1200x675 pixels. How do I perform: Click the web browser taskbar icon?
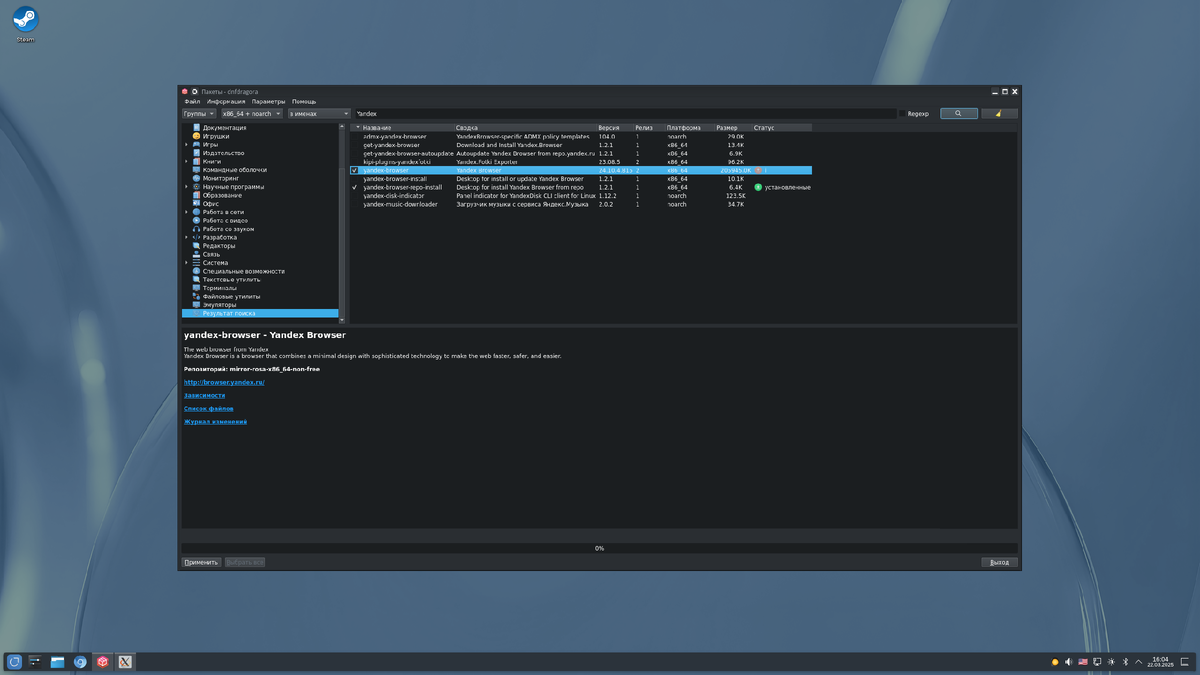tap(80, 662)
